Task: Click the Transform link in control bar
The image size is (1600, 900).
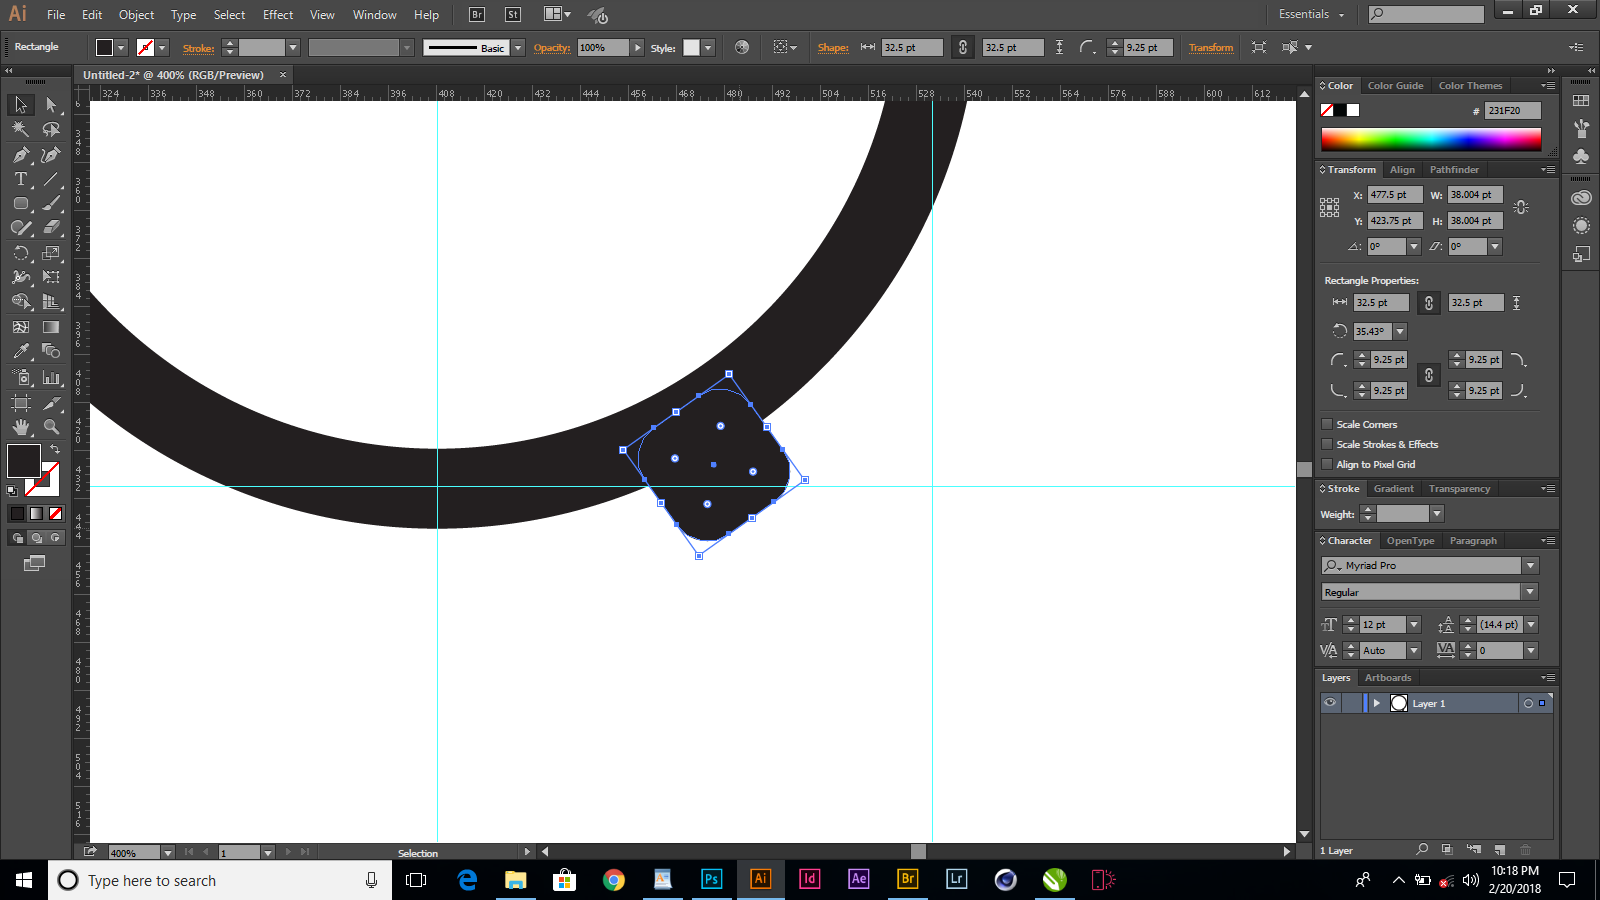Action: click(1211, 47)
